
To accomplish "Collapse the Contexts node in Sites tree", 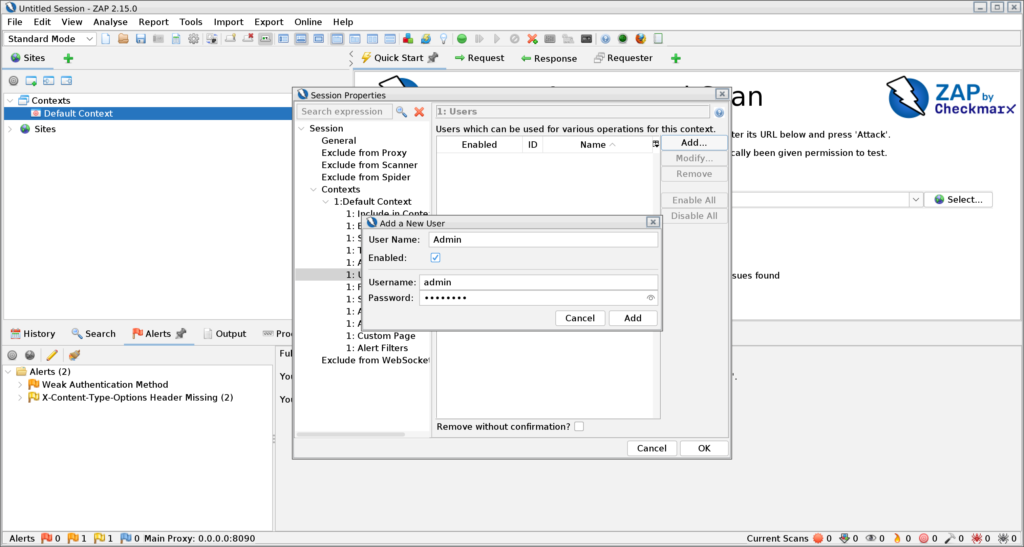I will [x=10, y=101].
